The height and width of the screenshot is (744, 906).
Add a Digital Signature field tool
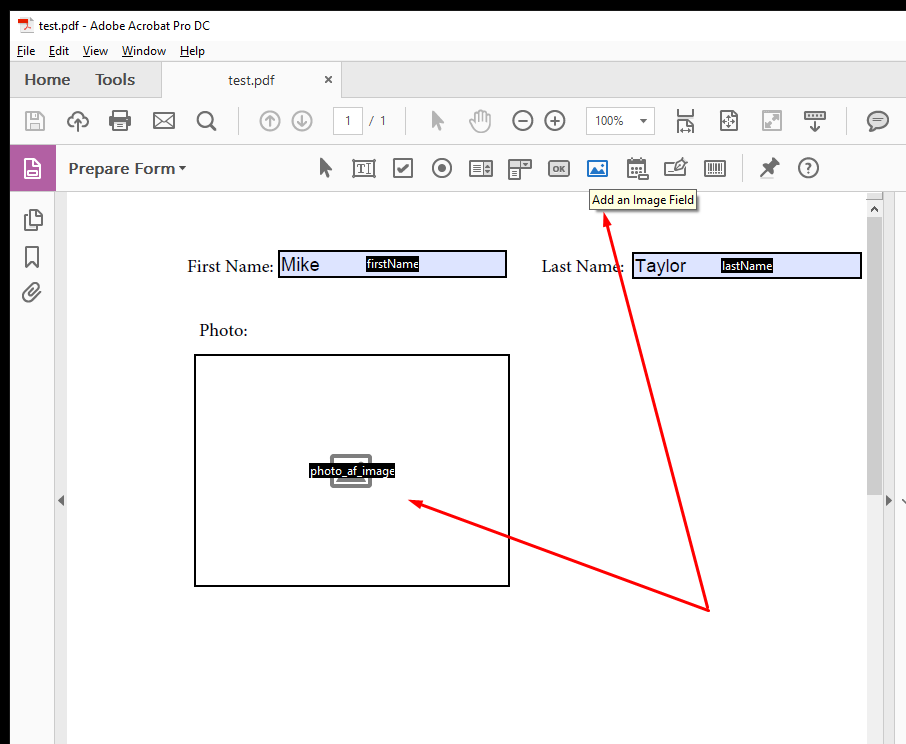pyautogui.click(x=675, y=168)
